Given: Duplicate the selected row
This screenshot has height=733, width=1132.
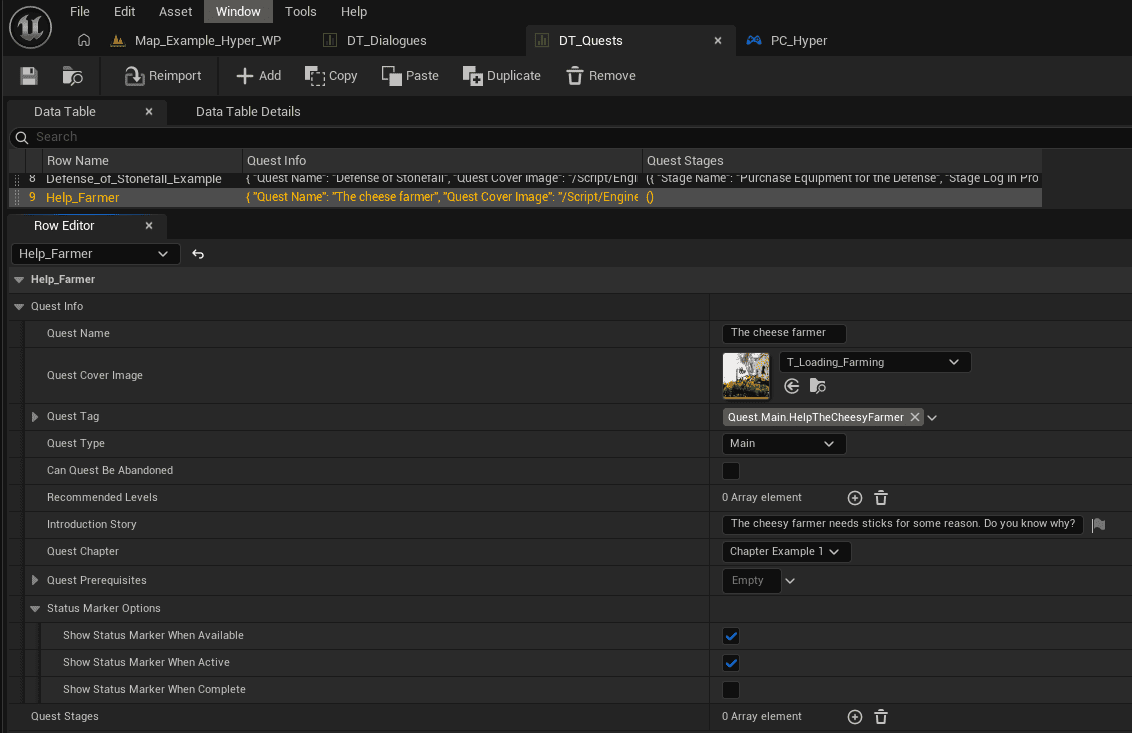Looking at the screenshot, I should tap(502, 76).
